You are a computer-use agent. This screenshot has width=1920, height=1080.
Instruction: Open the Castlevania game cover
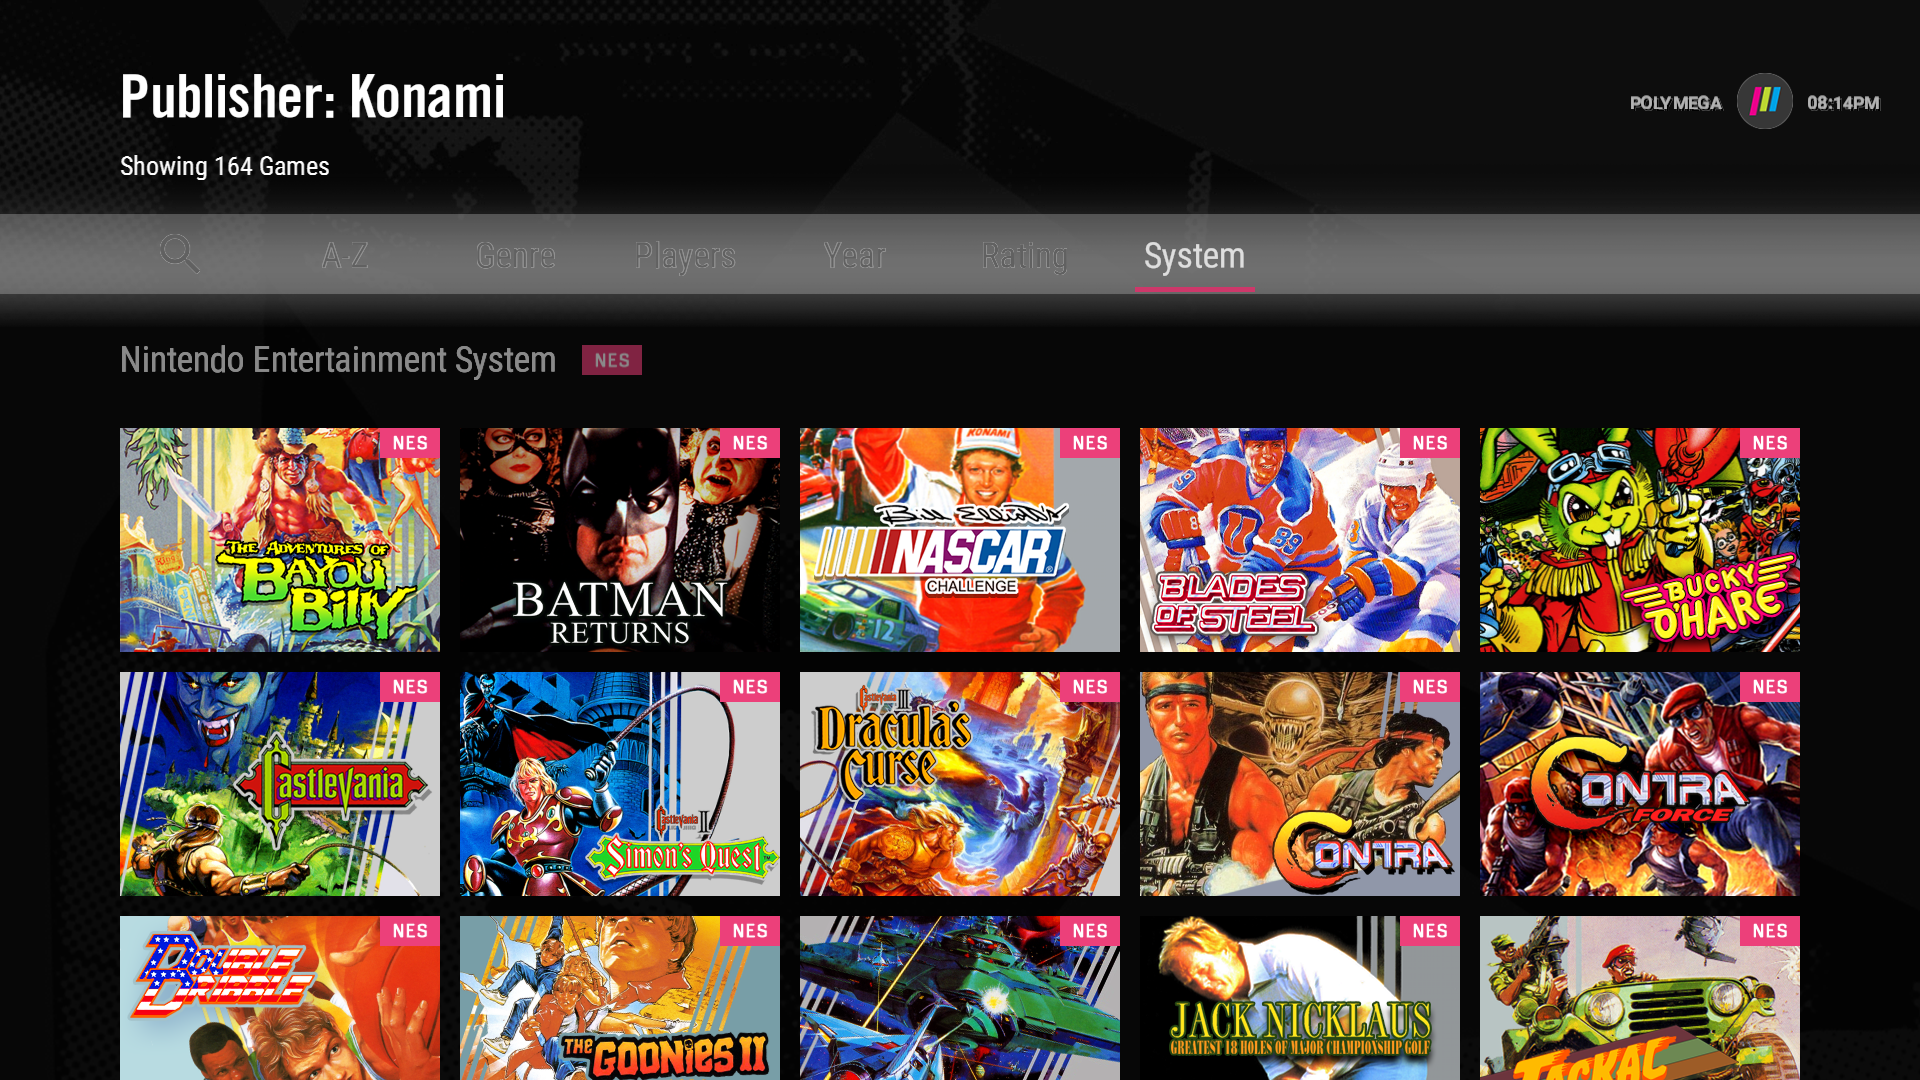click(280, 784)
